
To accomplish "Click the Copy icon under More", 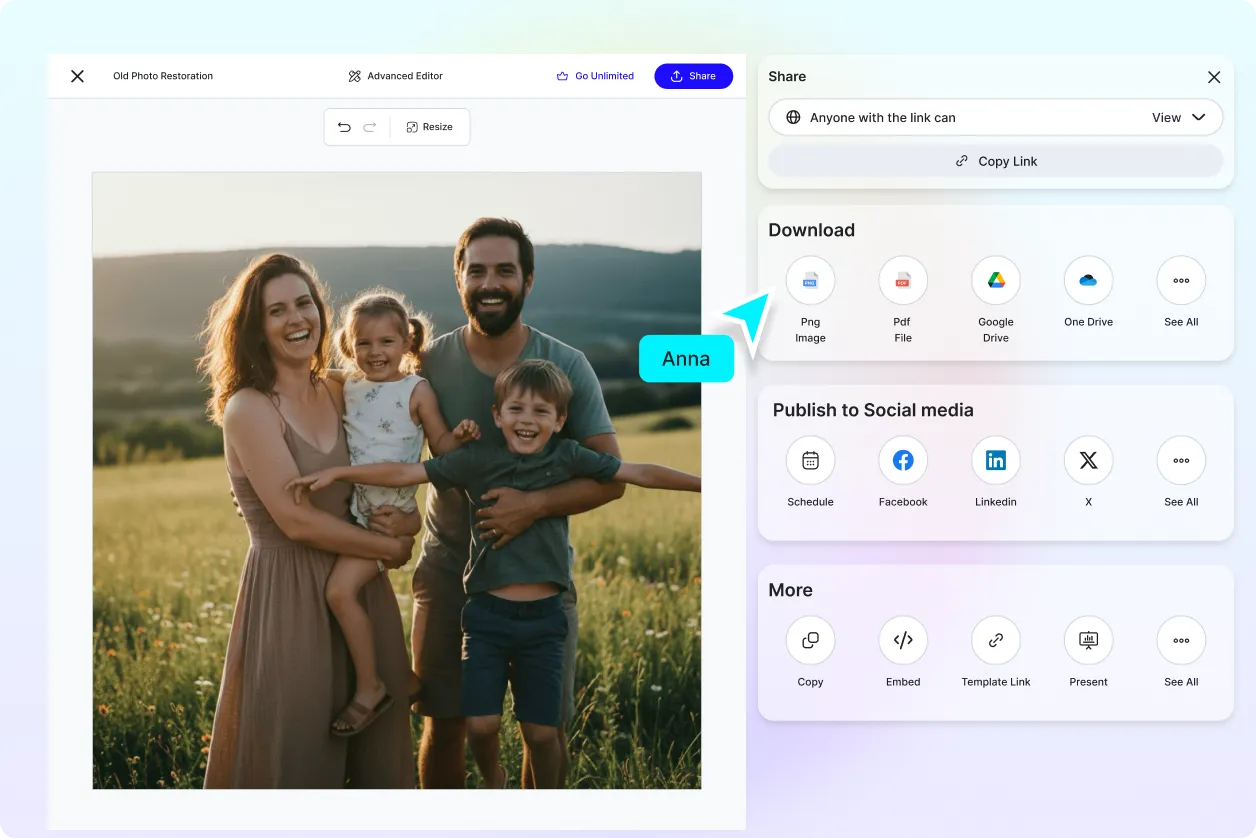I will (810, 641).
